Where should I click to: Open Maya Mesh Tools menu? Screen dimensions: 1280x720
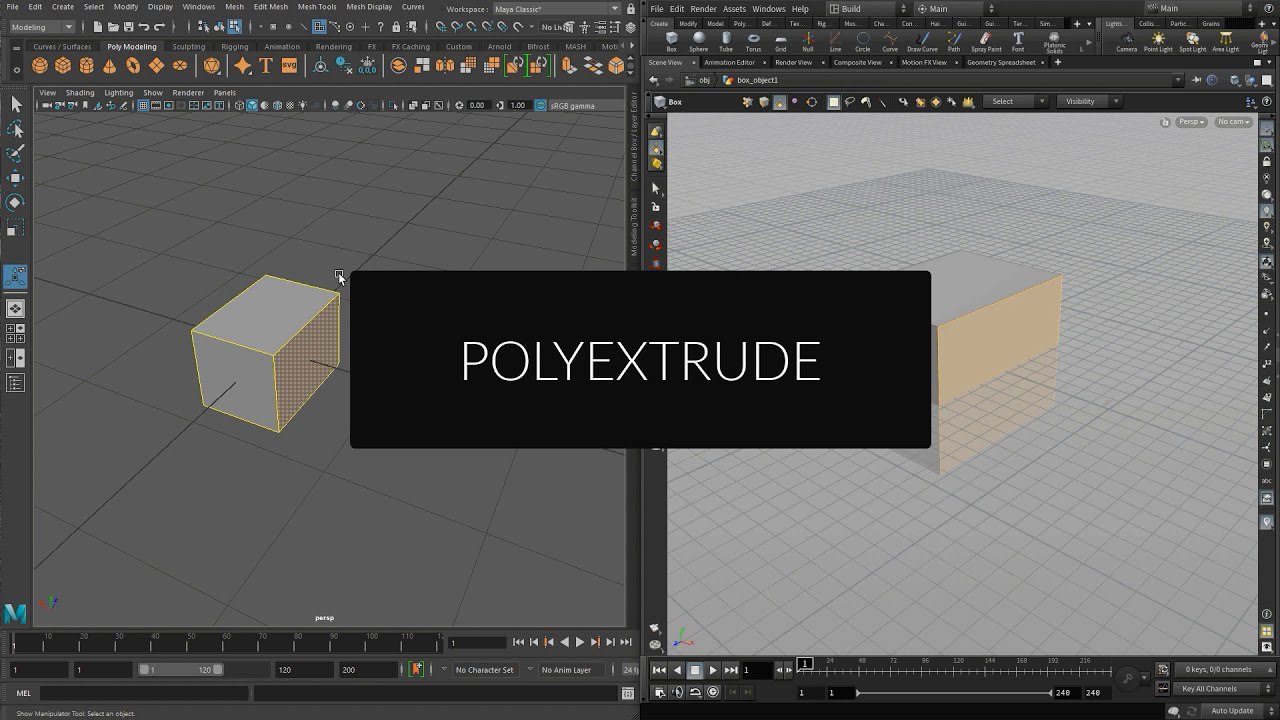point(316,7)
